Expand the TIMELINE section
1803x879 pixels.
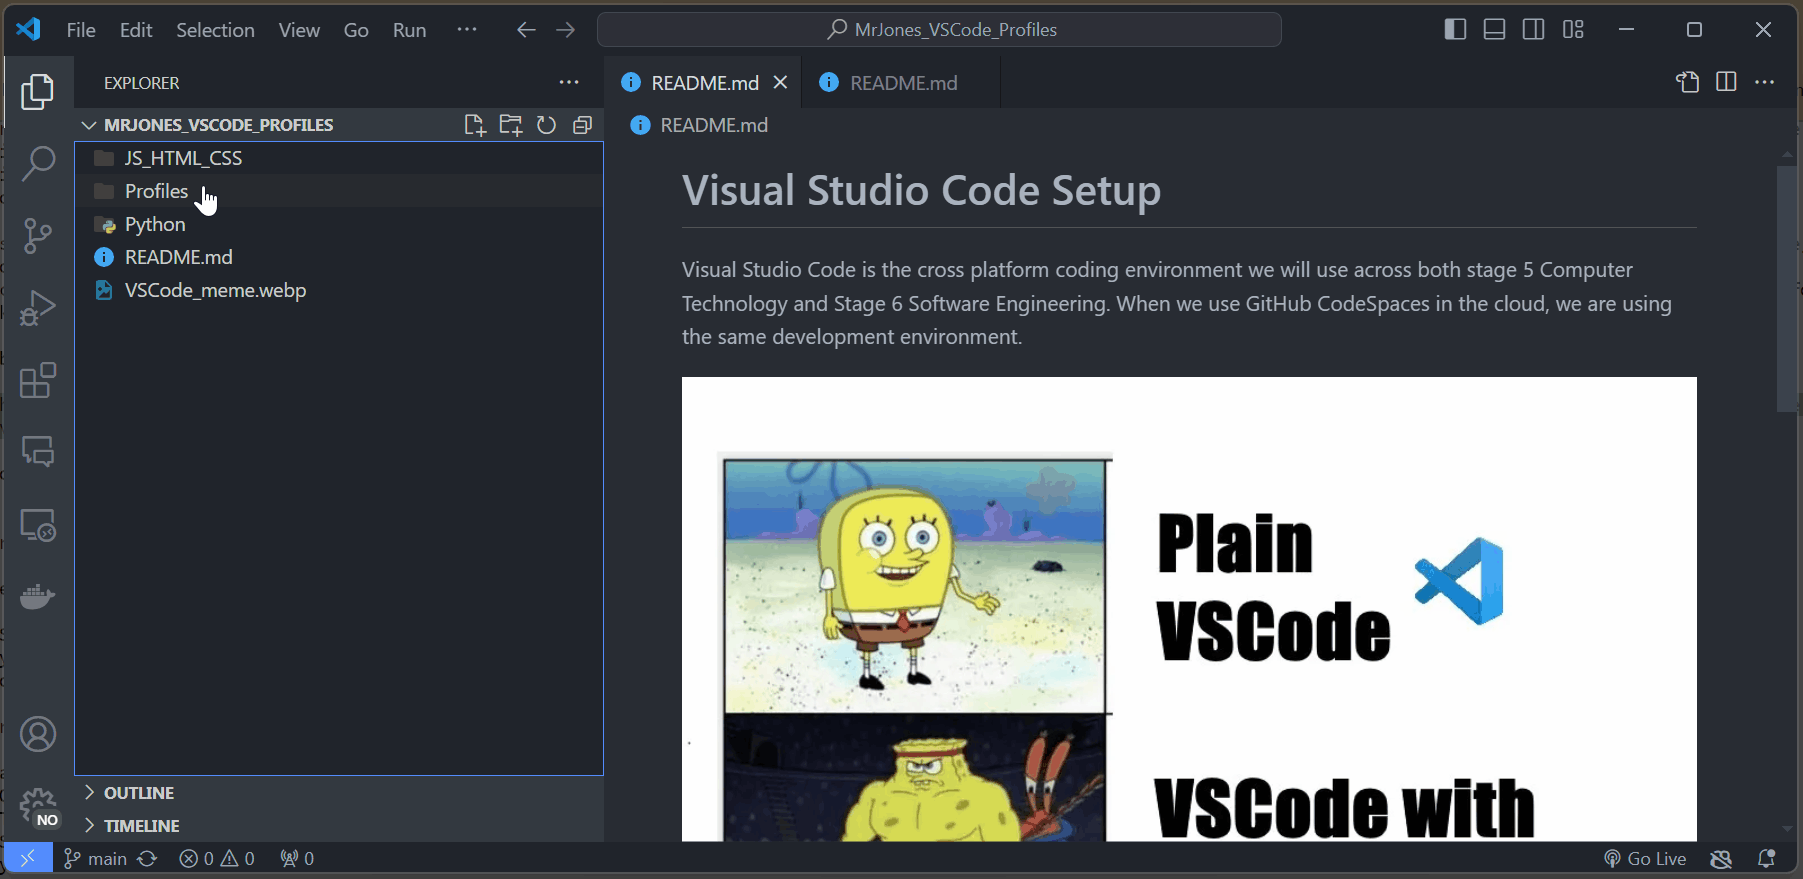tap(339, 825)
